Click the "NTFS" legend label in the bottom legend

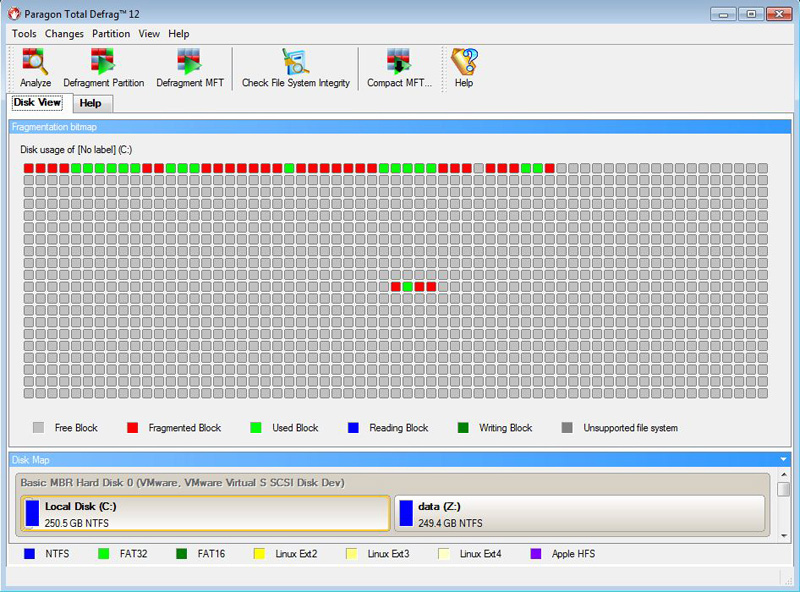tap(57, 554)
